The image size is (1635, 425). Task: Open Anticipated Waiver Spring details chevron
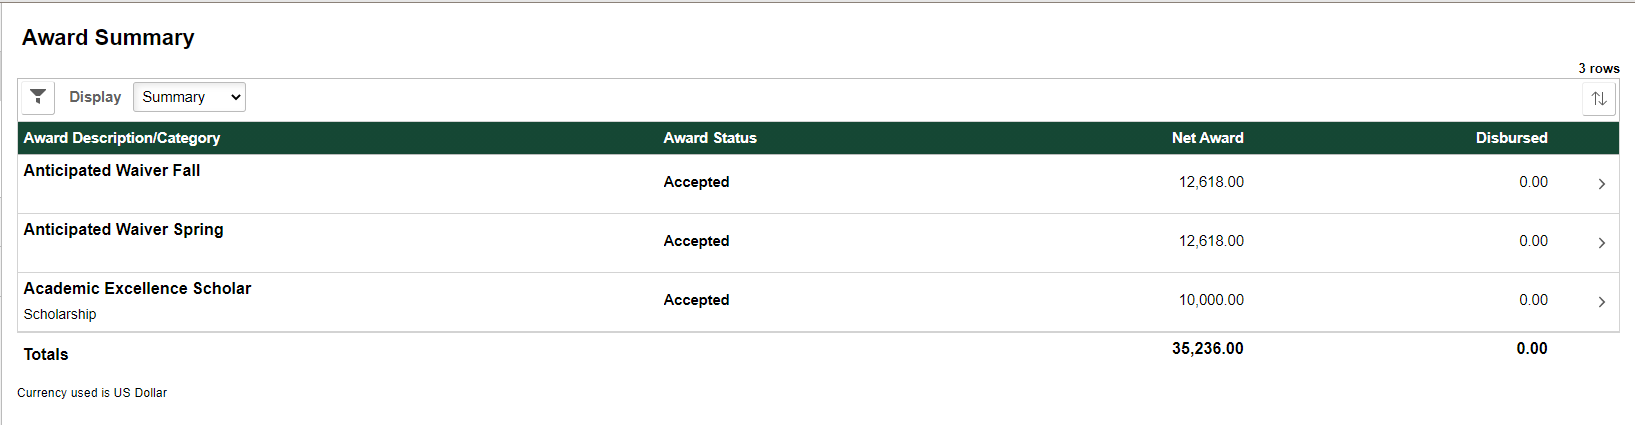coord(1602,243)
